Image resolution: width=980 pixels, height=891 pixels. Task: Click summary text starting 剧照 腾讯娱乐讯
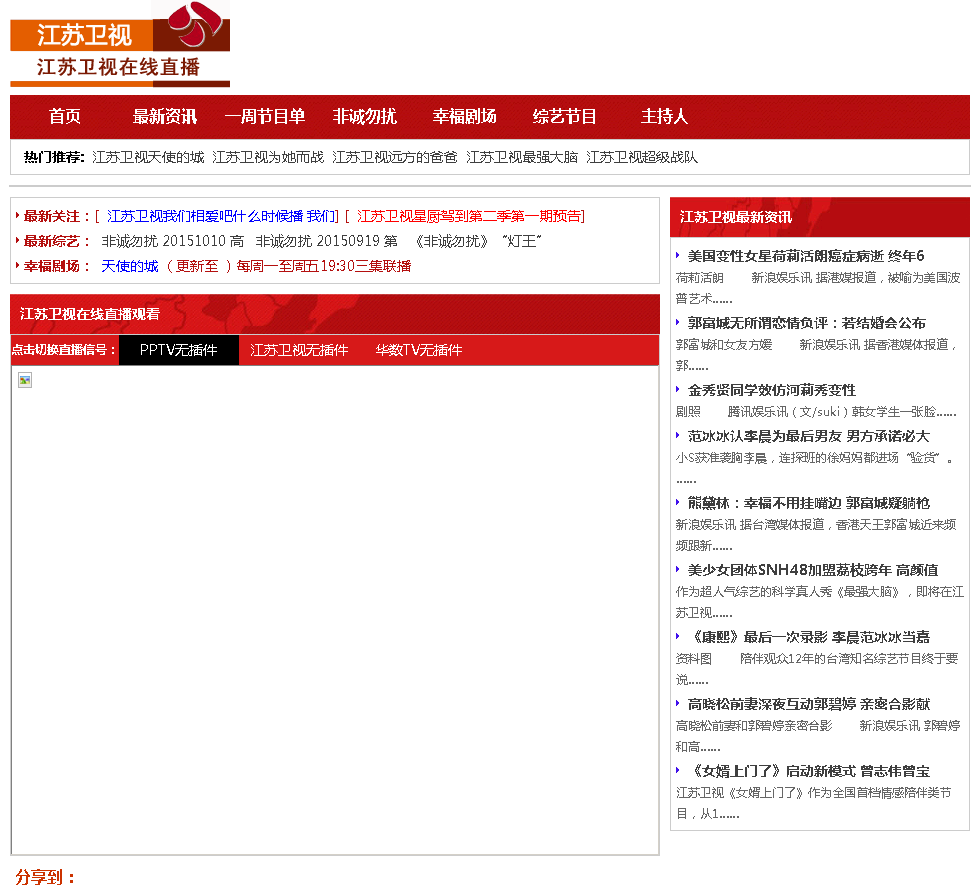tap(816, 412)
